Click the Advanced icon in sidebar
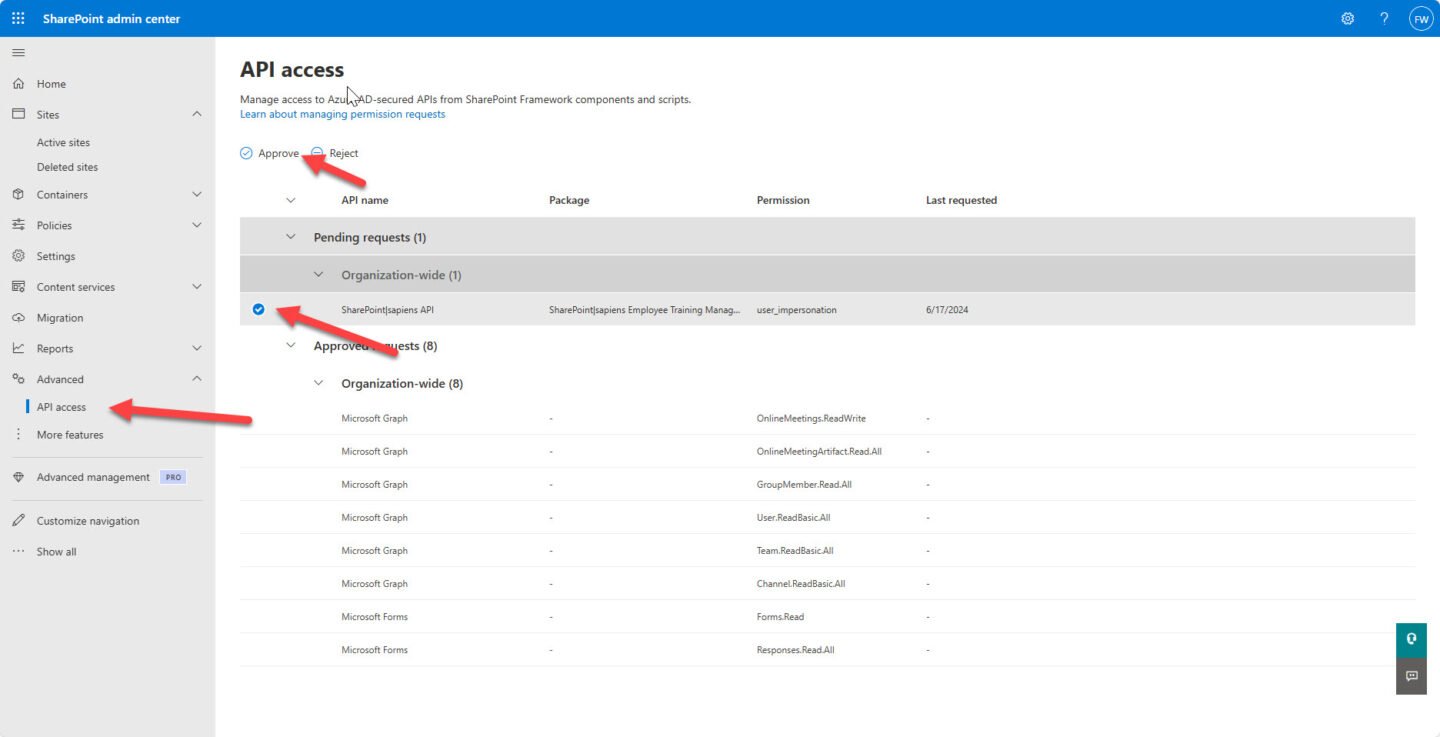 click(x=18, y=379)
